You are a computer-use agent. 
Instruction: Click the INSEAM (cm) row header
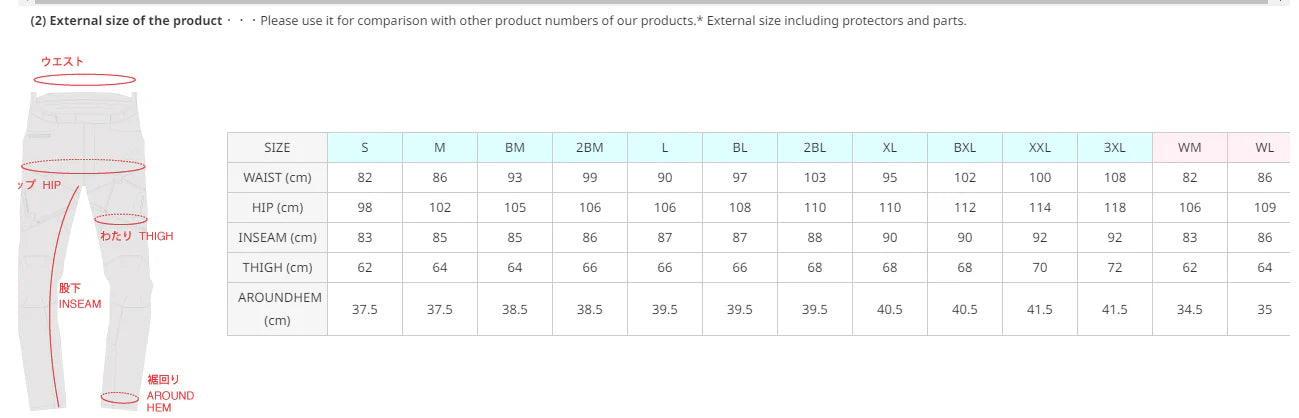point(277,238)
